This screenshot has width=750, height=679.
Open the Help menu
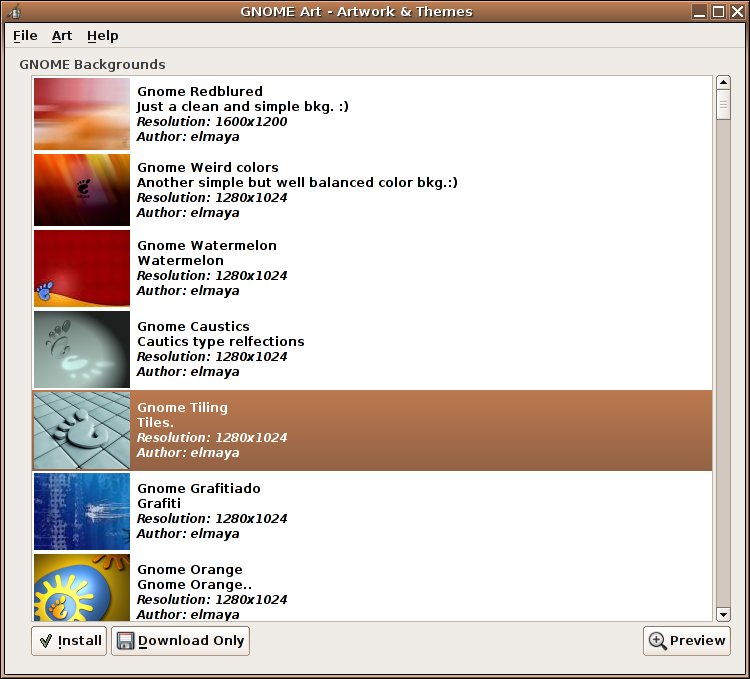(102, 36)
